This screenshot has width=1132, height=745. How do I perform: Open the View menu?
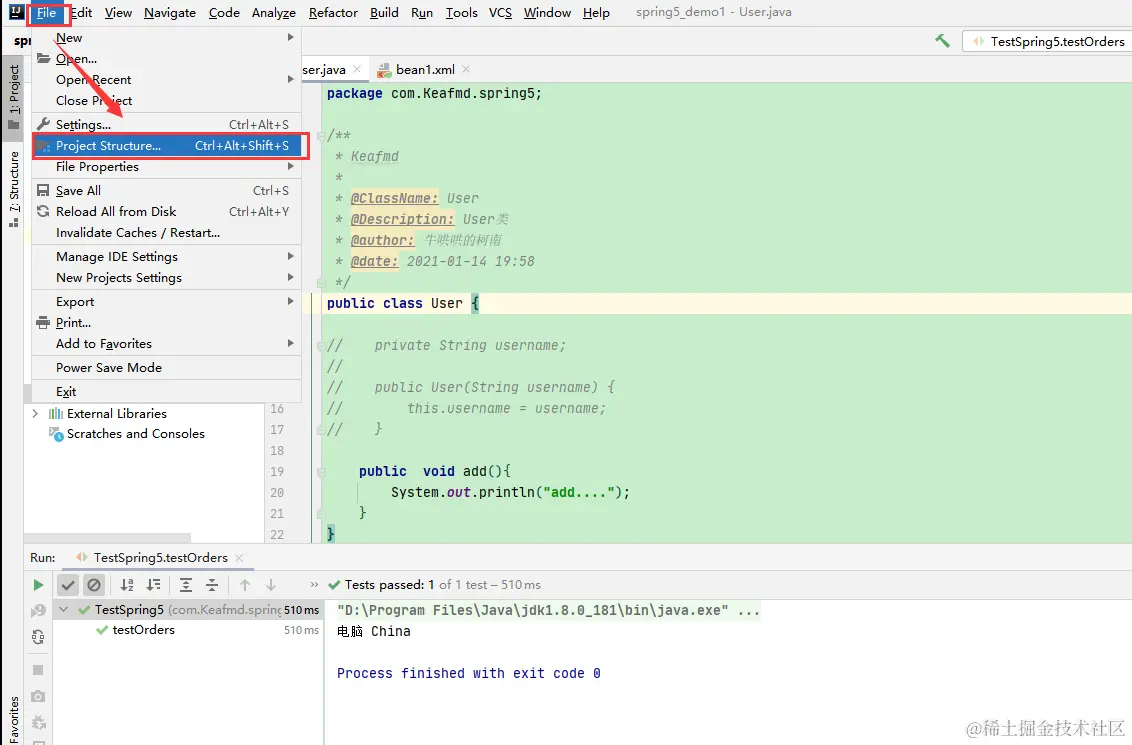(118, 12)
